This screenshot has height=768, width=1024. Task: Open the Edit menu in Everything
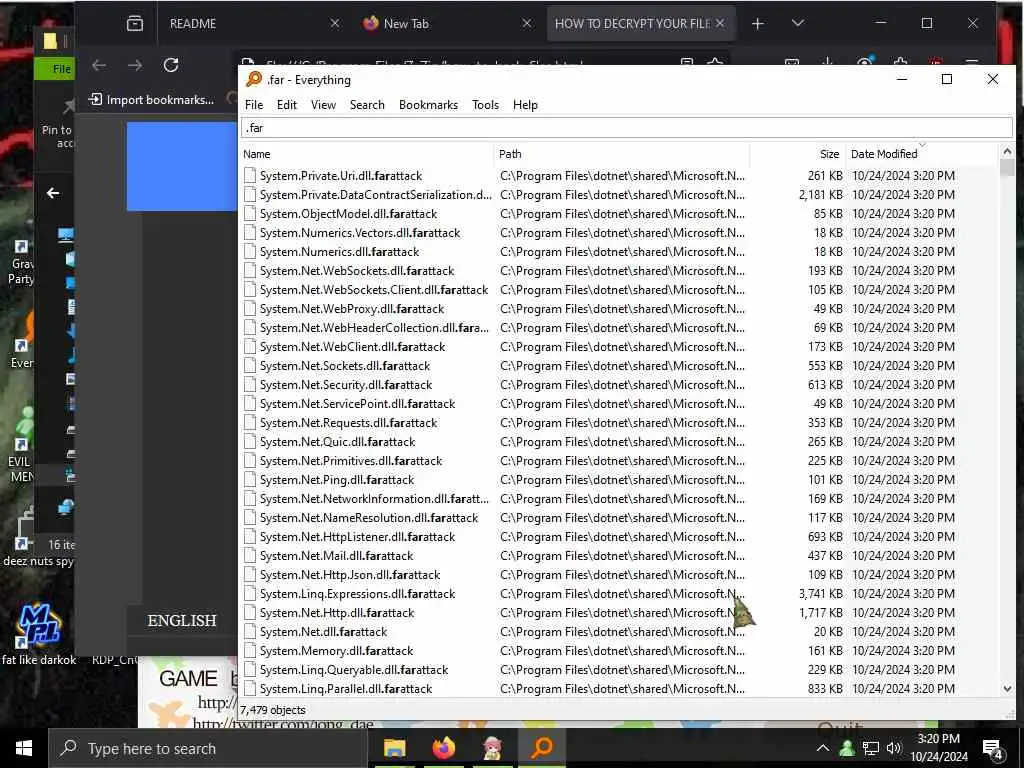tap(286, 104)
